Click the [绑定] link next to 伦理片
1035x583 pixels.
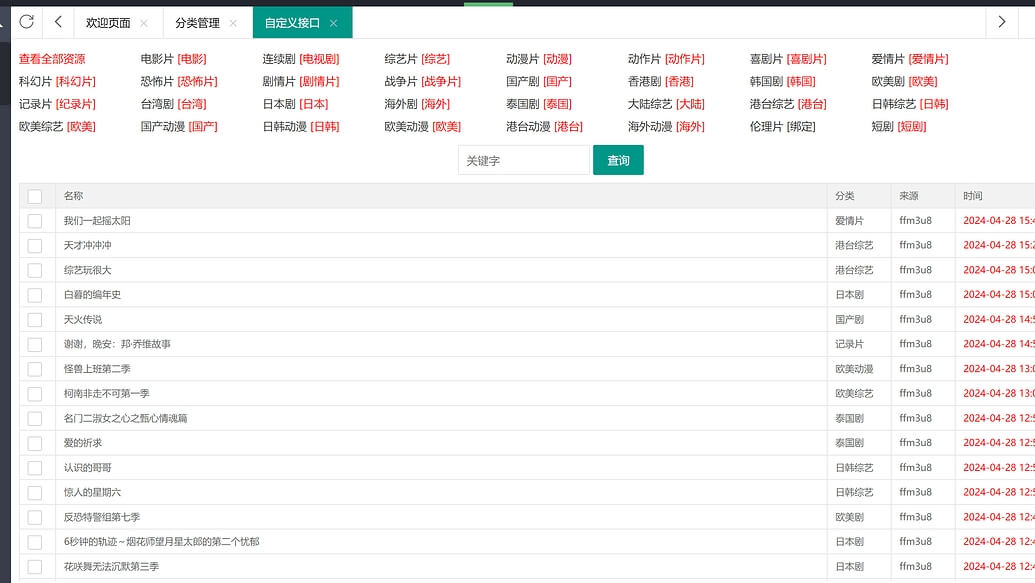point(801,127)
